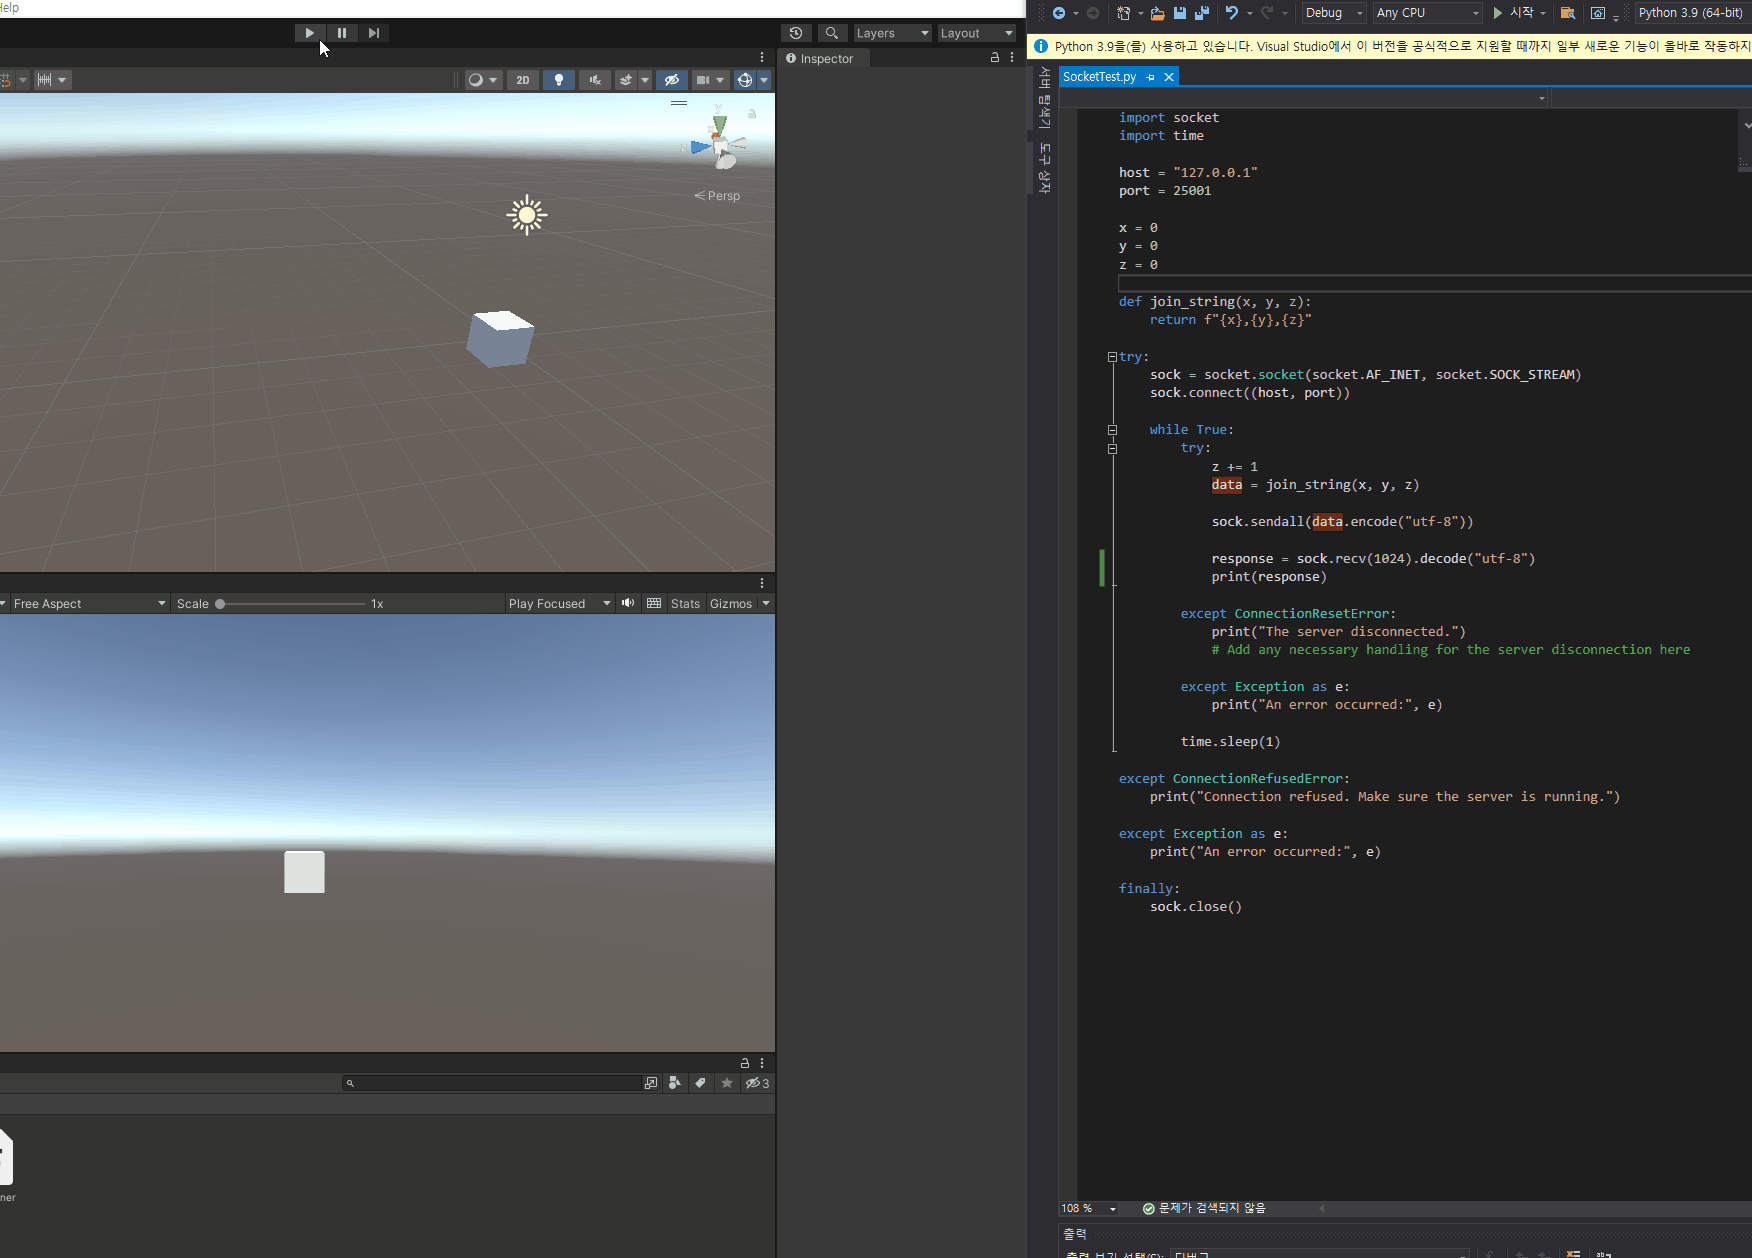Select the cube in Scene view
Image resolution: width=1752 pixels, height=1258 pixels.
[x=500, y=338]
